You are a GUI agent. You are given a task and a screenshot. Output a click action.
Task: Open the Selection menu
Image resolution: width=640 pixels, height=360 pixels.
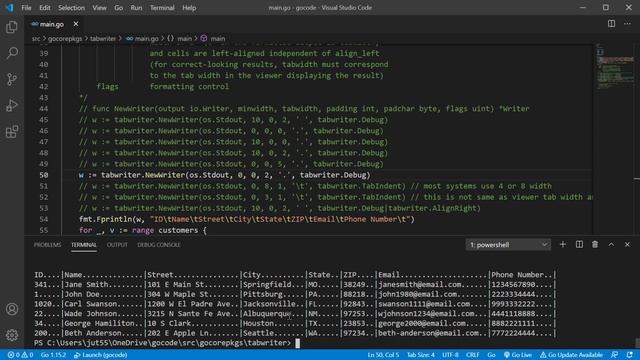[71, 8]
